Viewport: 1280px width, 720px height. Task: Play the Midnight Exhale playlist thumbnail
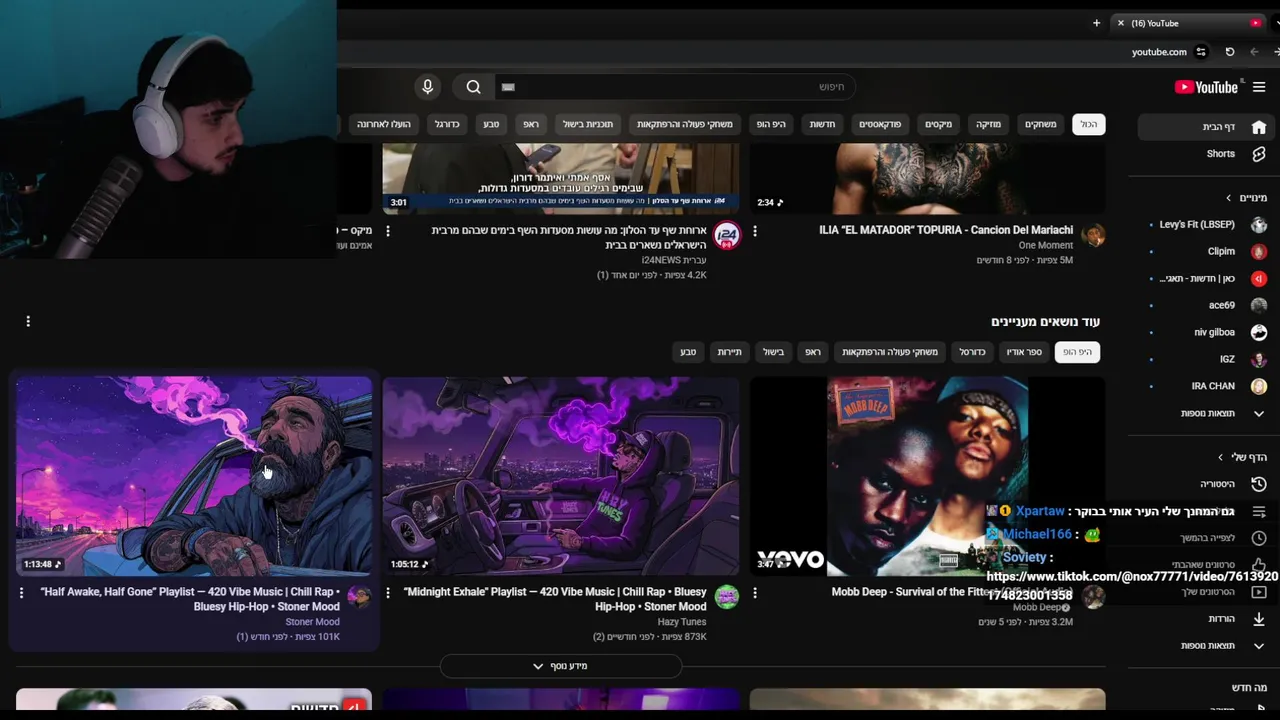click(561, 476)
